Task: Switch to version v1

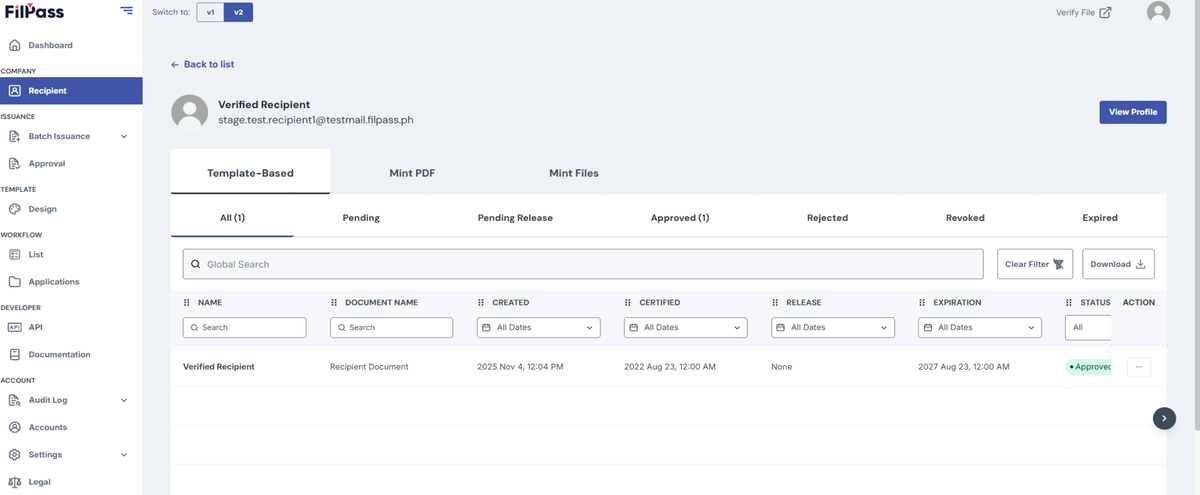Action: tap(210, 12)
